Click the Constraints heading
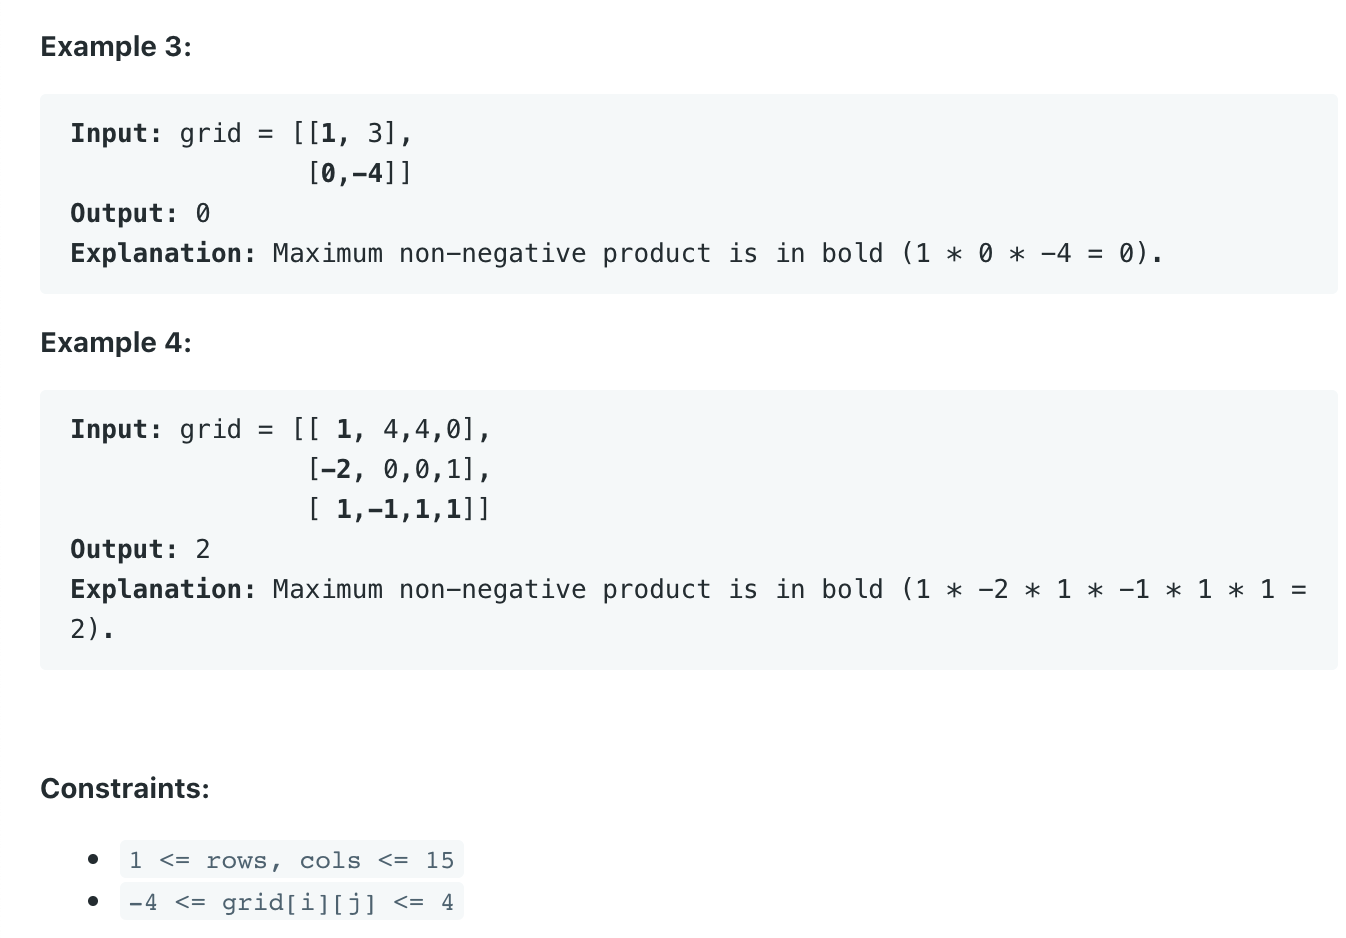1346x938 pixels. click(125, 789)
